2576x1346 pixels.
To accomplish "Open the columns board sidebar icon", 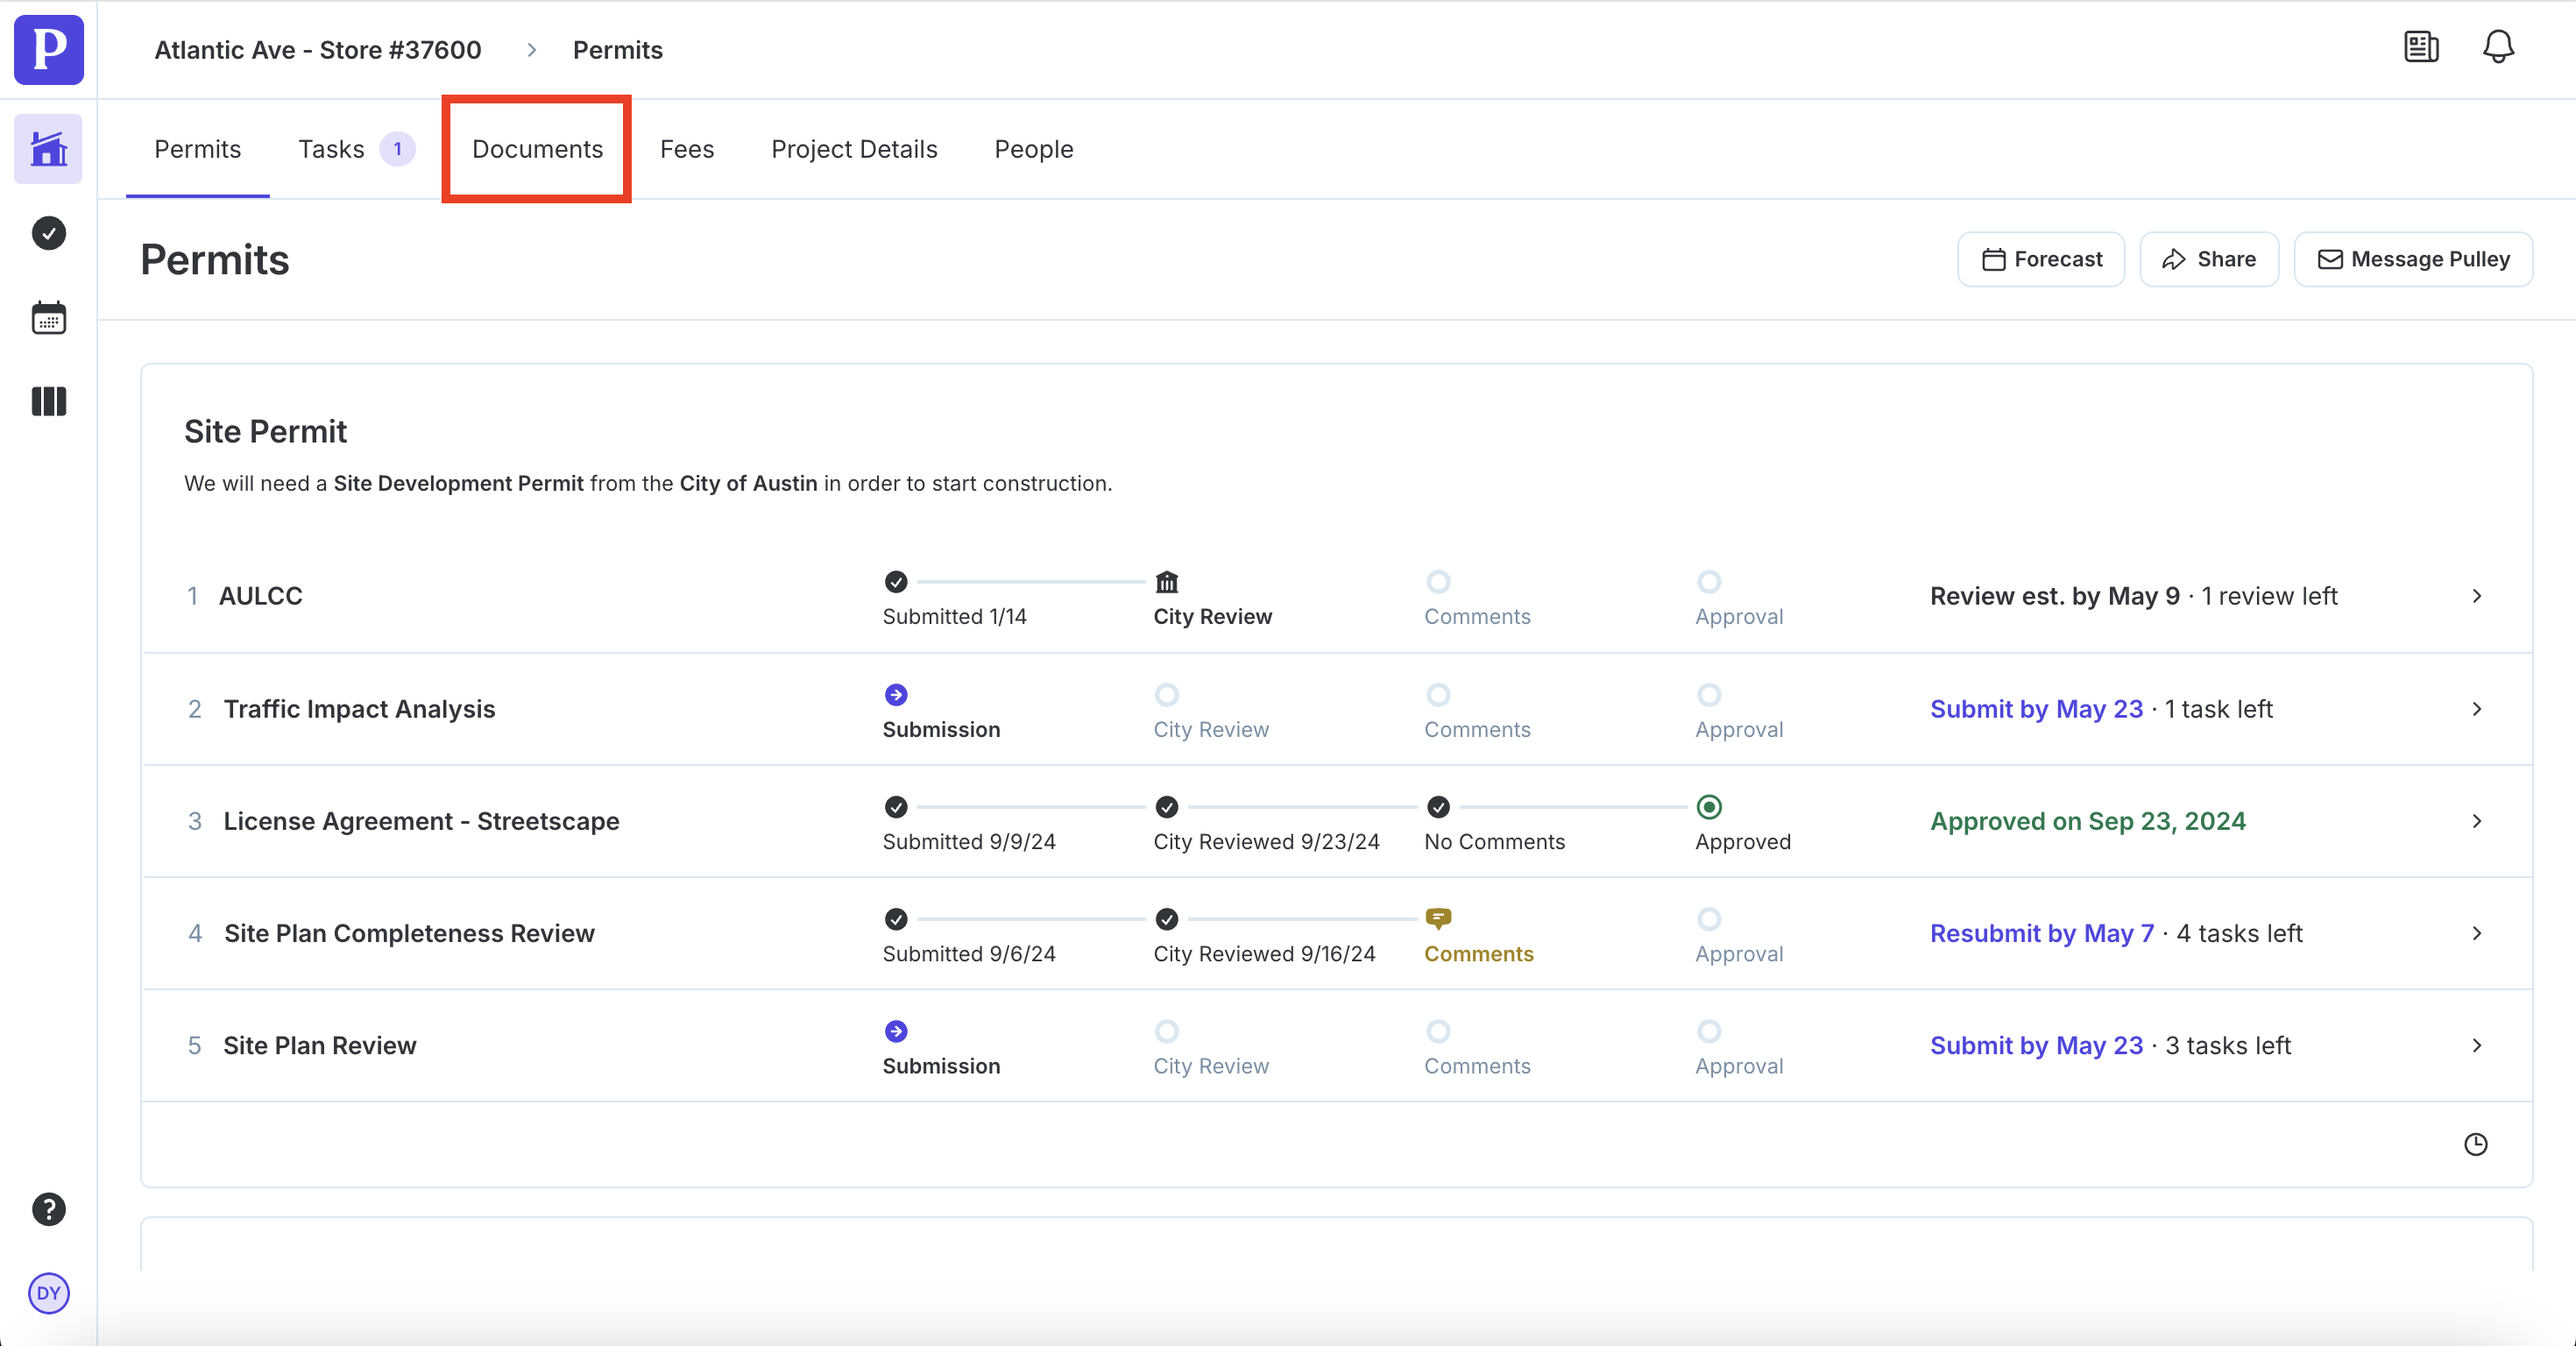I will [48, 401].
